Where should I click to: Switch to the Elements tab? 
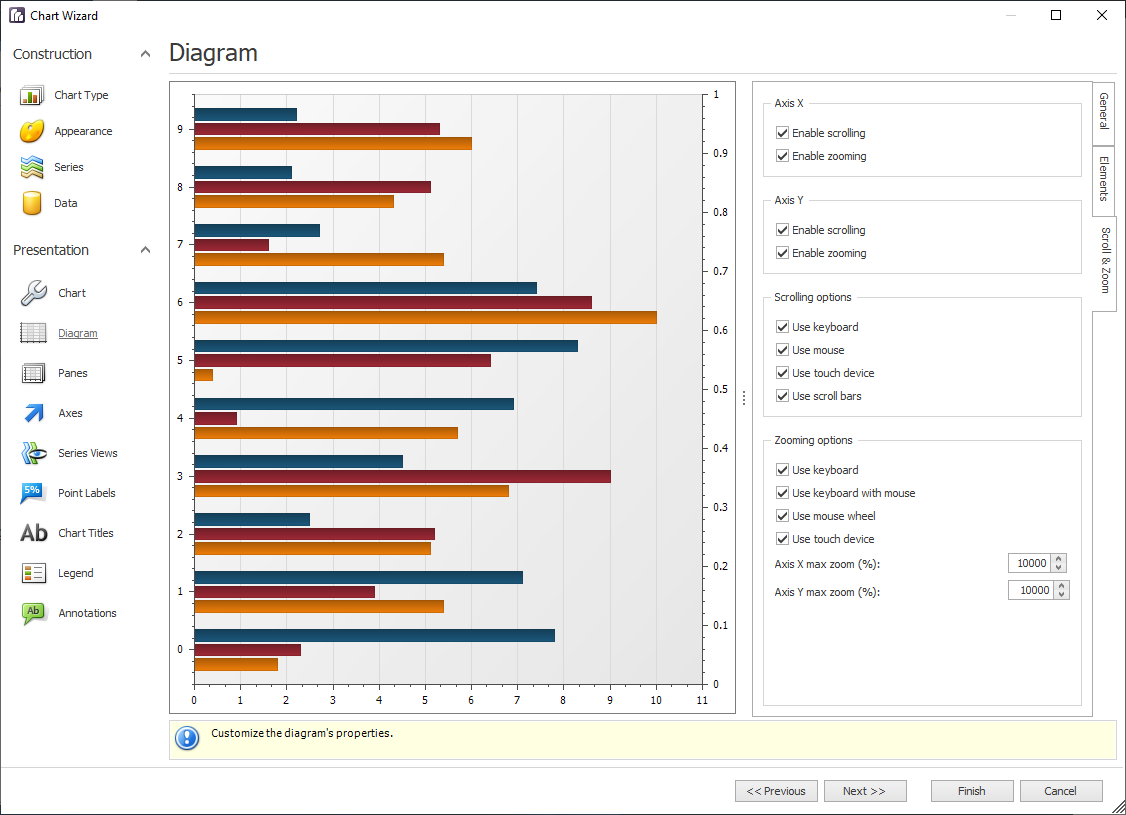pos(1103,180)
